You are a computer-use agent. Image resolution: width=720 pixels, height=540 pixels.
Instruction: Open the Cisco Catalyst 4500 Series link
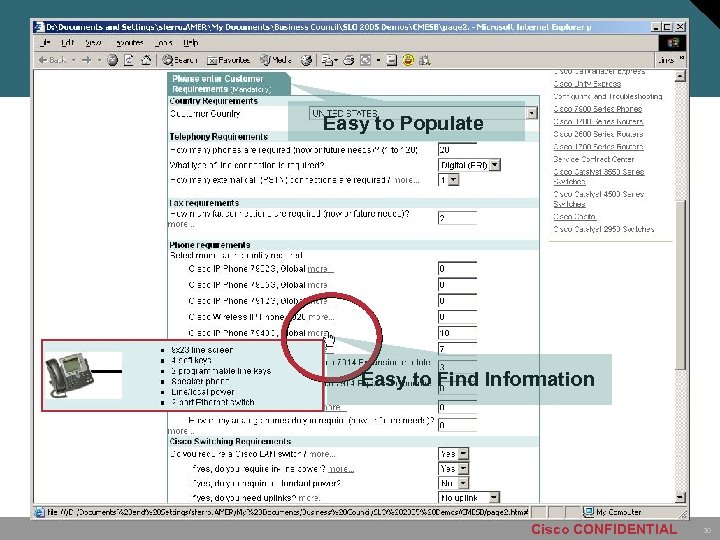coord(599,199)
